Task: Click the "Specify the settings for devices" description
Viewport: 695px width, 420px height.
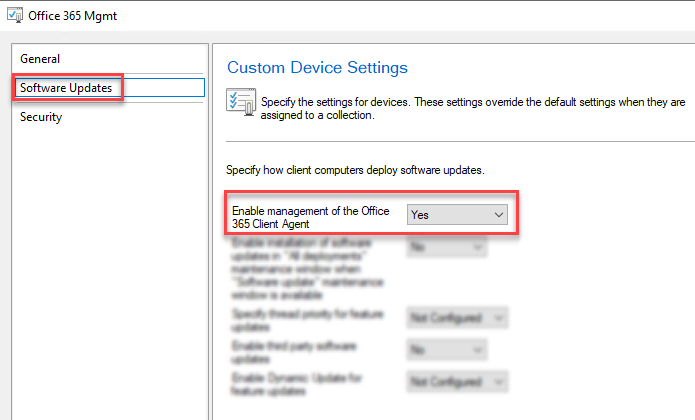Action: click(473, 109)
